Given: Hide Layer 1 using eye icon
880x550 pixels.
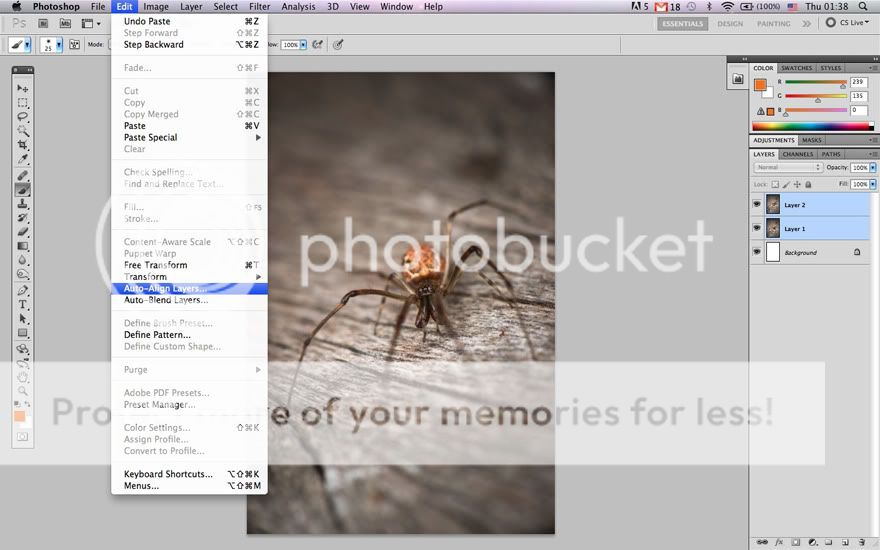Looking at the screenshot, I should tap(757, 228).
